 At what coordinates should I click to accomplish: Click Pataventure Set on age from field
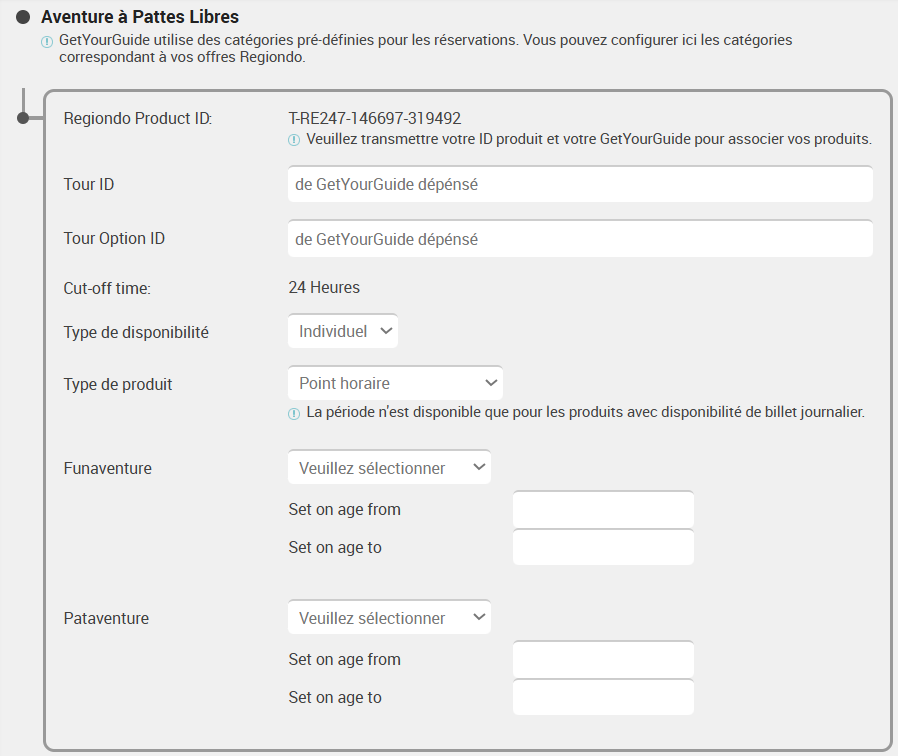click(x=603, y=660)
